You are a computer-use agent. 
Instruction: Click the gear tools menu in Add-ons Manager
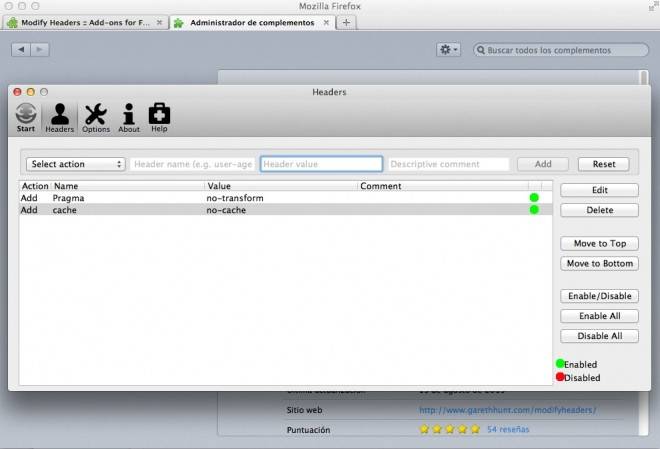point(448,50)
